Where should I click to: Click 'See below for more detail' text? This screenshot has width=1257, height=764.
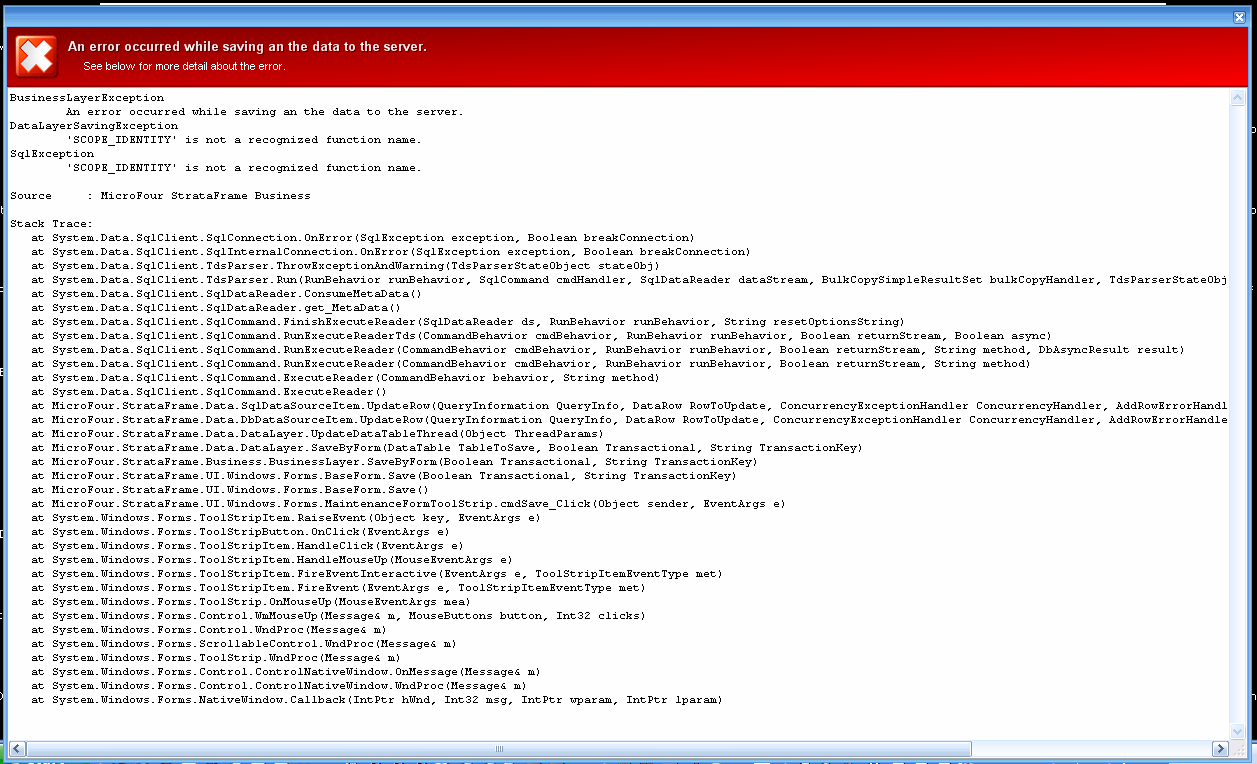[184, 66]
